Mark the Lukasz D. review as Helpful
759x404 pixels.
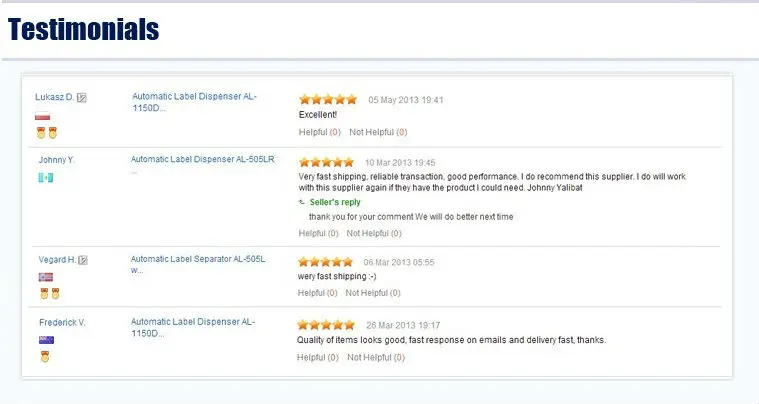pos(319,132)
